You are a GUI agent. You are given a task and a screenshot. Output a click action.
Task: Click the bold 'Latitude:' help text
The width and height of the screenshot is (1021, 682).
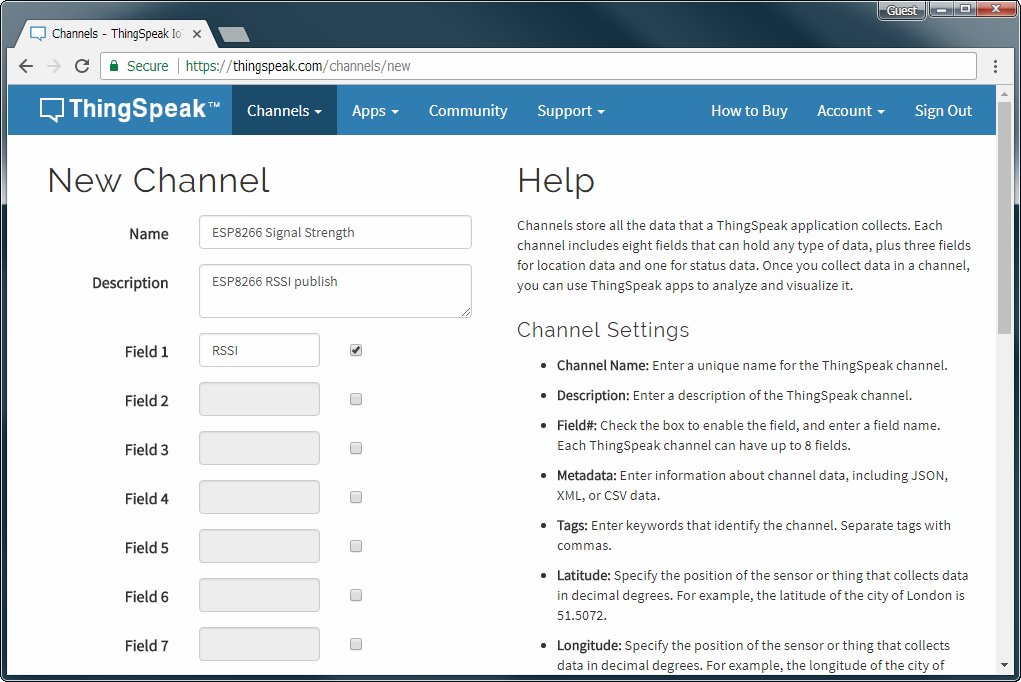[583, 576]
